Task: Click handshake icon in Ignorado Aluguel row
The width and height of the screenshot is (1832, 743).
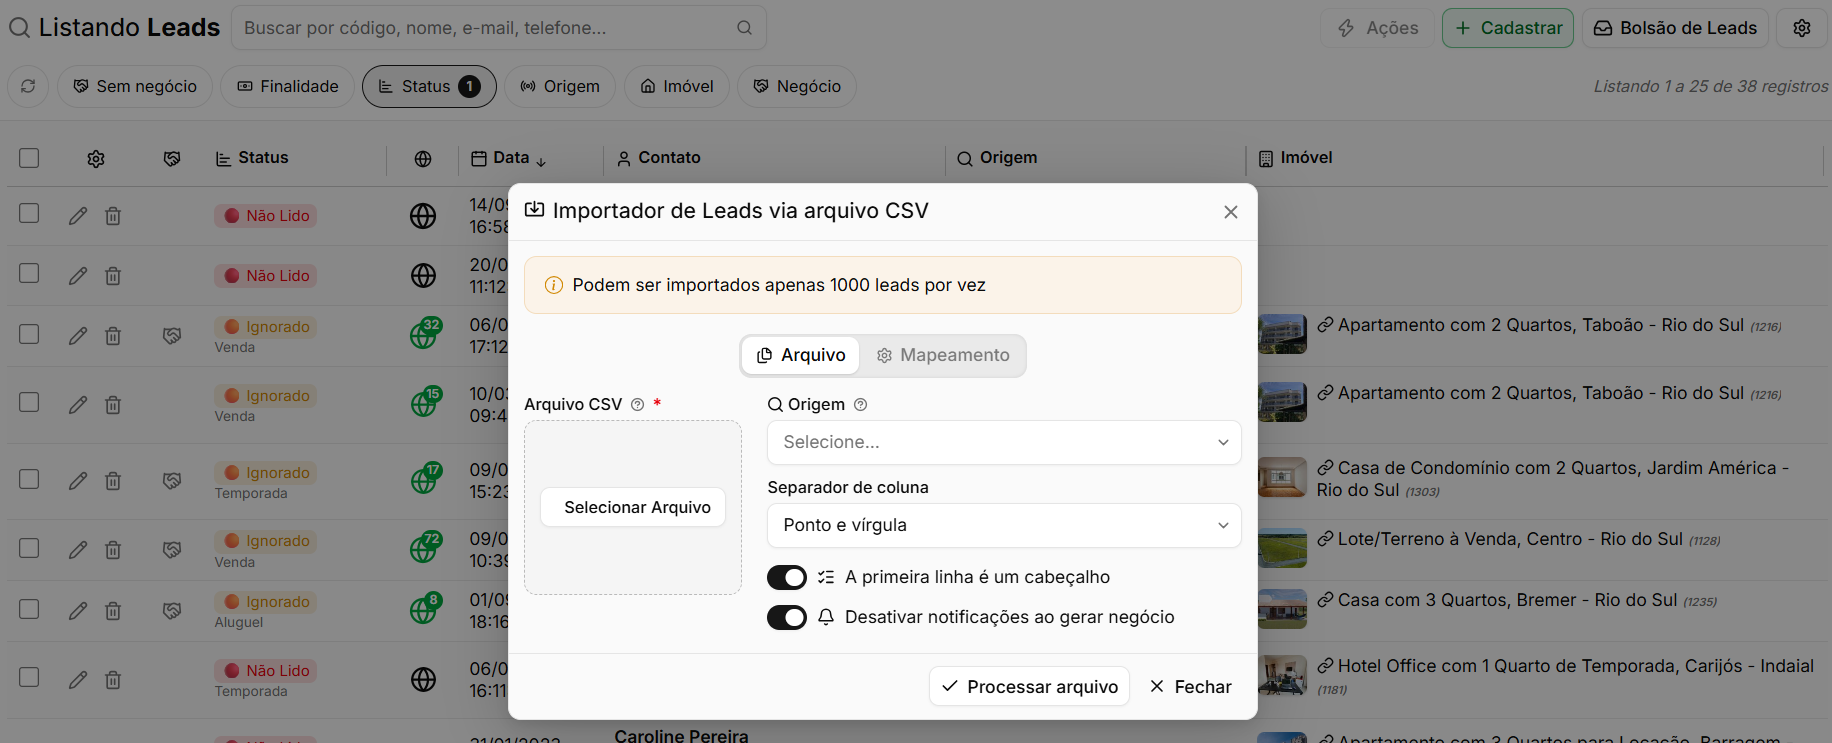Action: click(172, 610)
